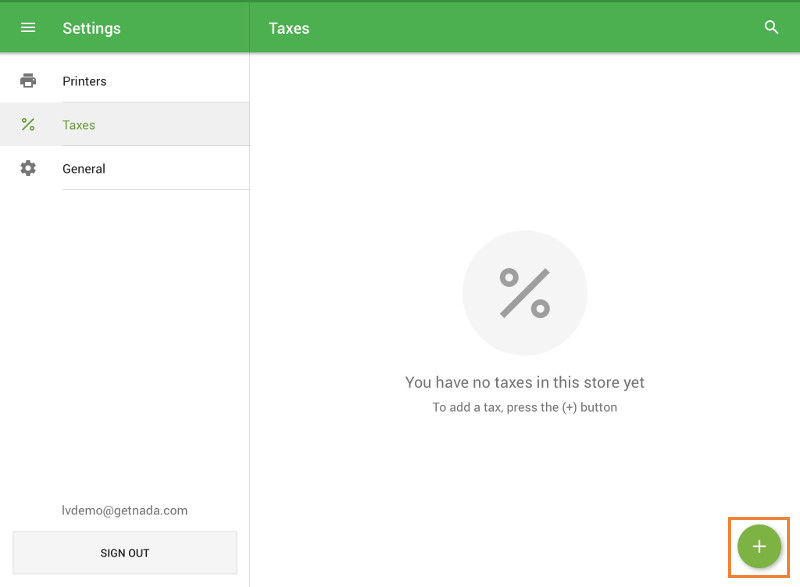
Task: Click the green header bar above the sidebar
Action: (125, 27)
